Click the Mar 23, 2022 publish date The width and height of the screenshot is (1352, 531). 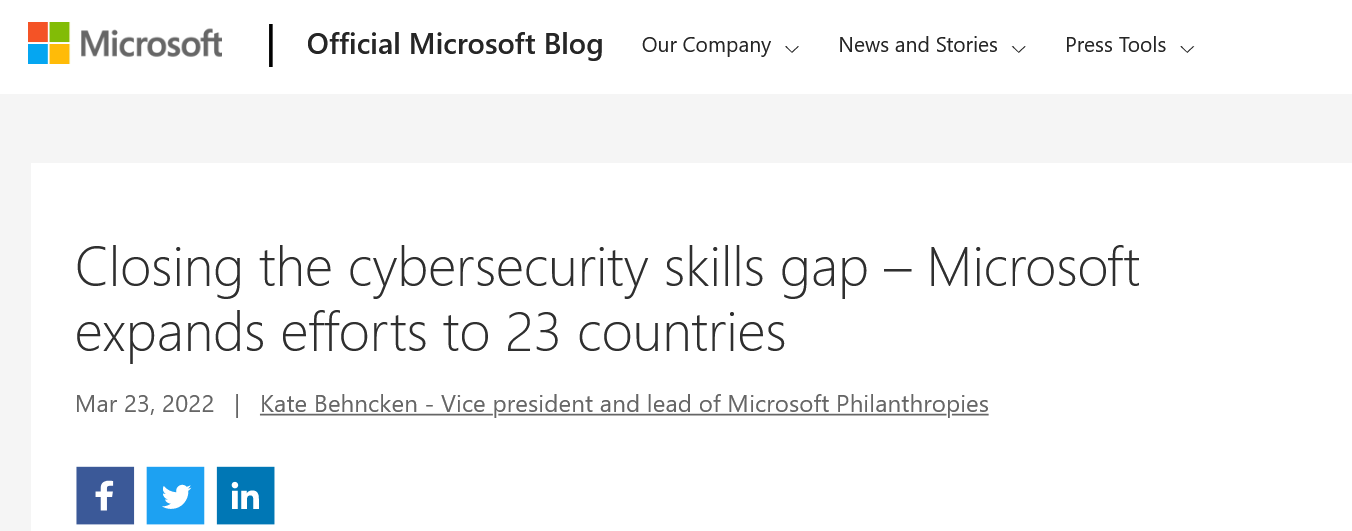(145, 404)
